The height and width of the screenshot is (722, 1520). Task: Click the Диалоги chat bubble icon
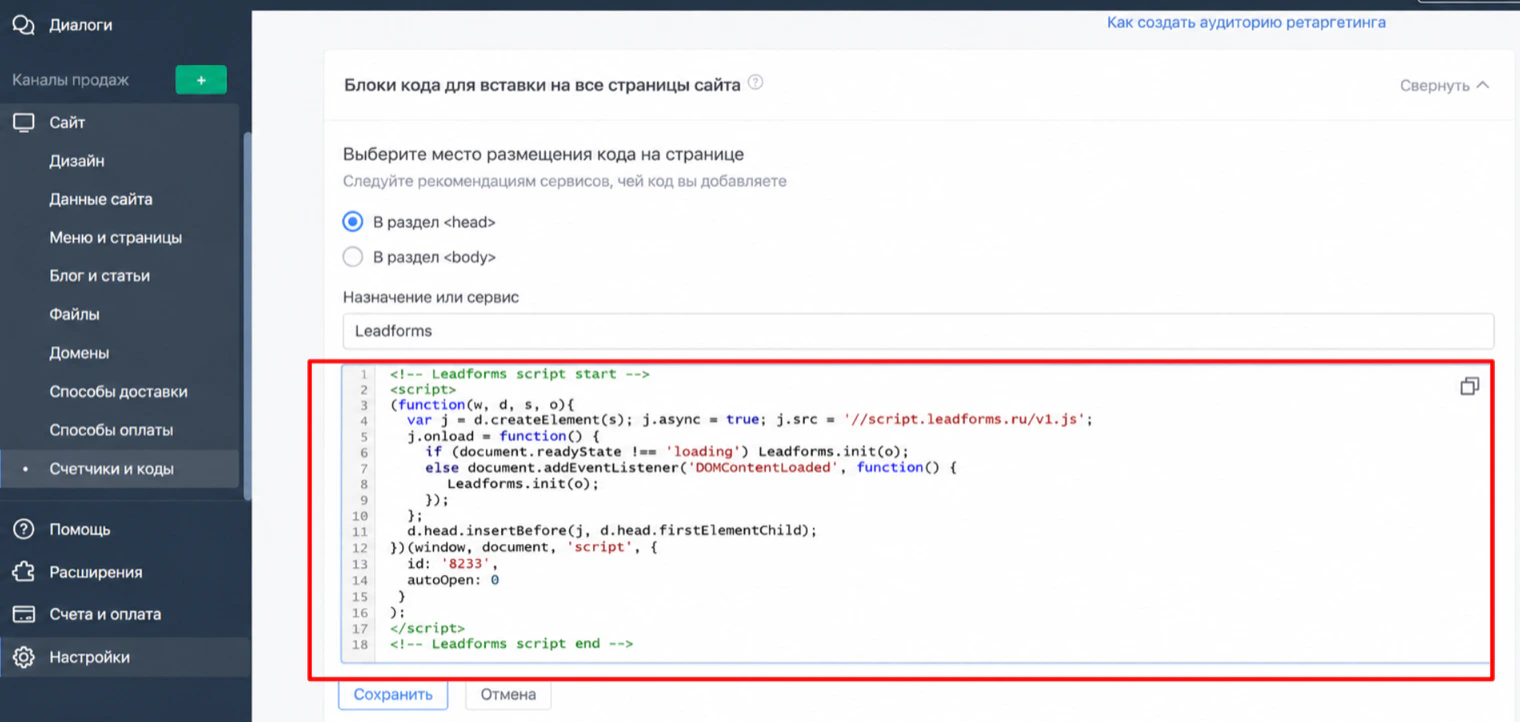point(23,25)
